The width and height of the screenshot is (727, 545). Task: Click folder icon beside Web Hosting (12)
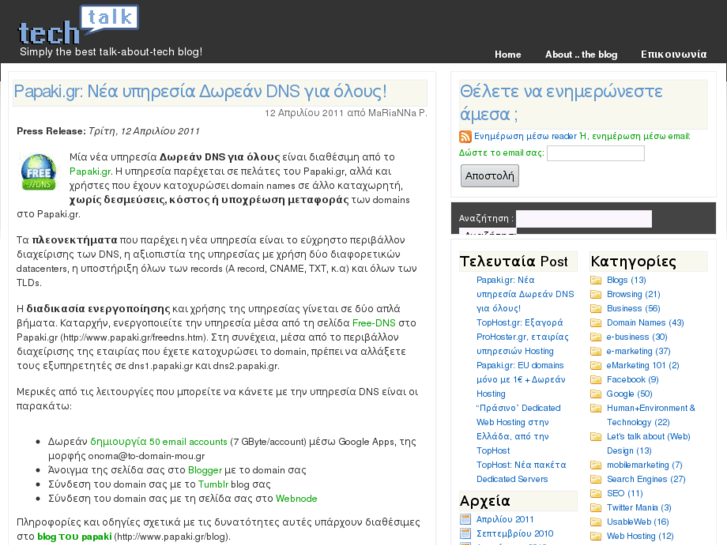[596, 536]
